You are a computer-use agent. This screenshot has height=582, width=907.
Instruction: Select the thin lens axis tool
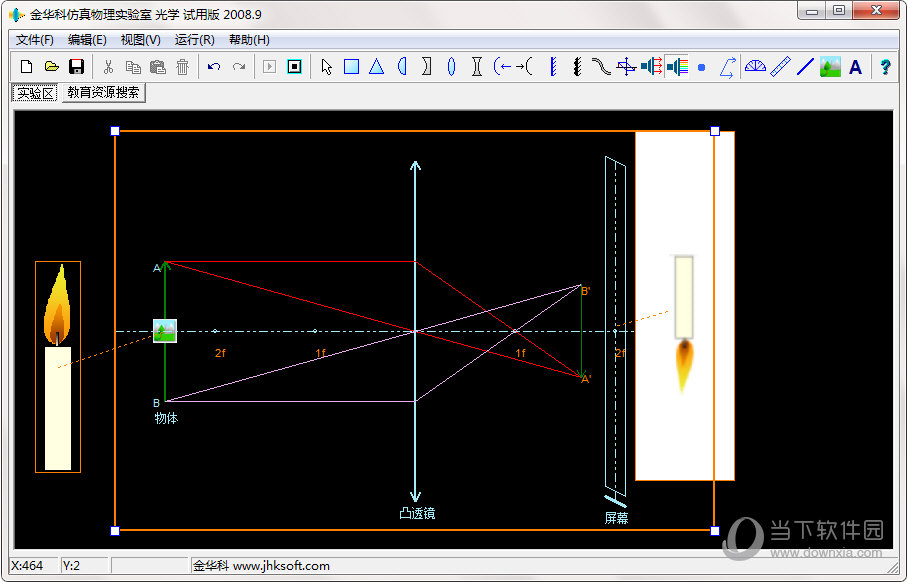(x=626, y=67)
